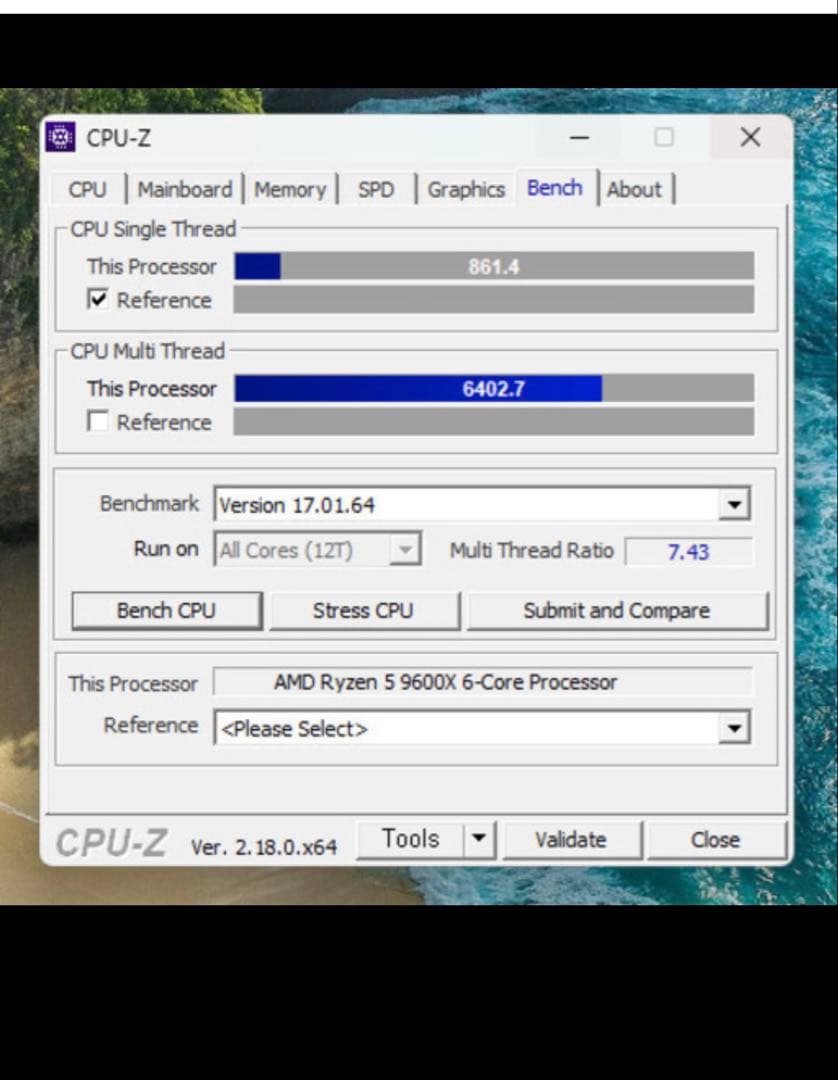Click the Bench CPU button
The height and width of the screenshot is (1080, 838).
[x=166, y=610]
